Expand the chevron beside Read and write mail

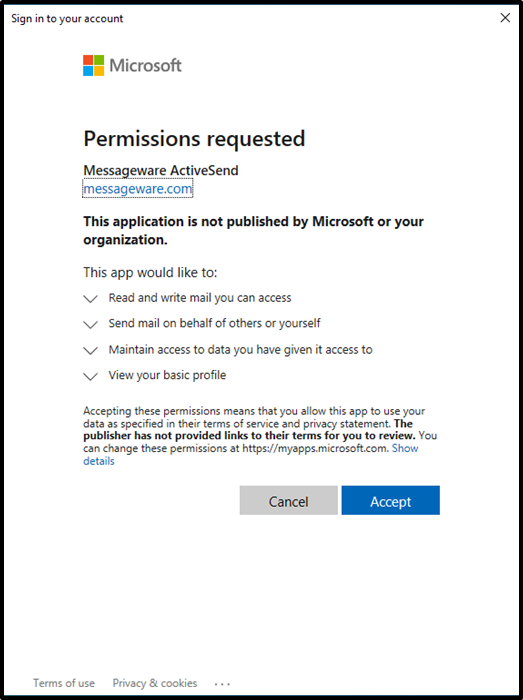coord(91,299)
